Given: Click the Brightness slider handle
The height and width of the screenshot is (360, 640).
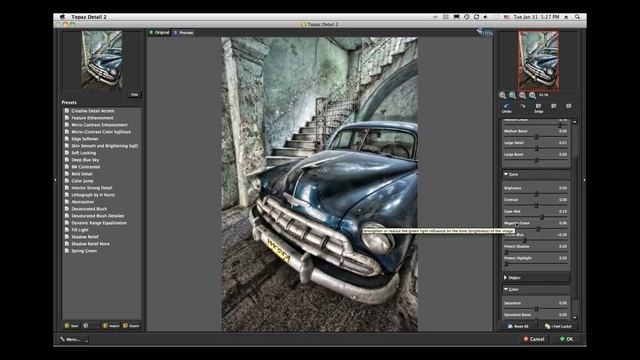Looking at the screenshot, I should tap(536, 194).
